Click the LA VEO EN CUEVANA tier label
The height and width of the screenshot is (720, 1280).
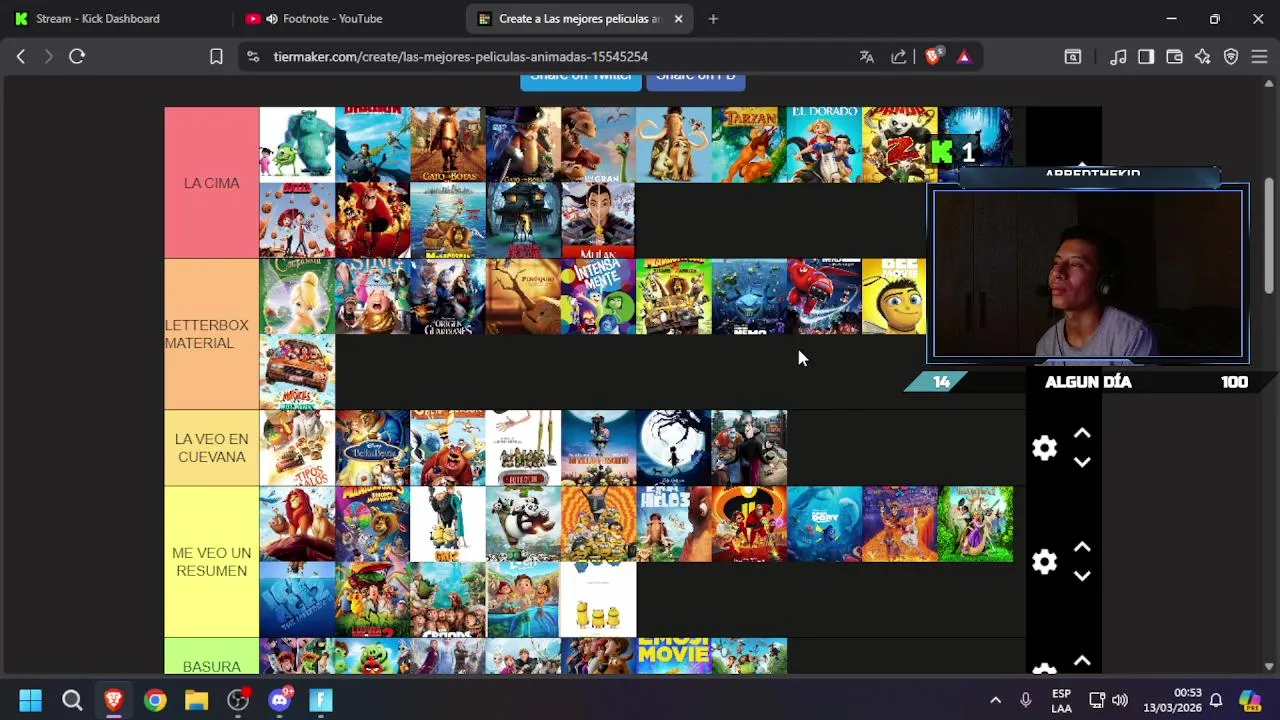pos(211,448)
